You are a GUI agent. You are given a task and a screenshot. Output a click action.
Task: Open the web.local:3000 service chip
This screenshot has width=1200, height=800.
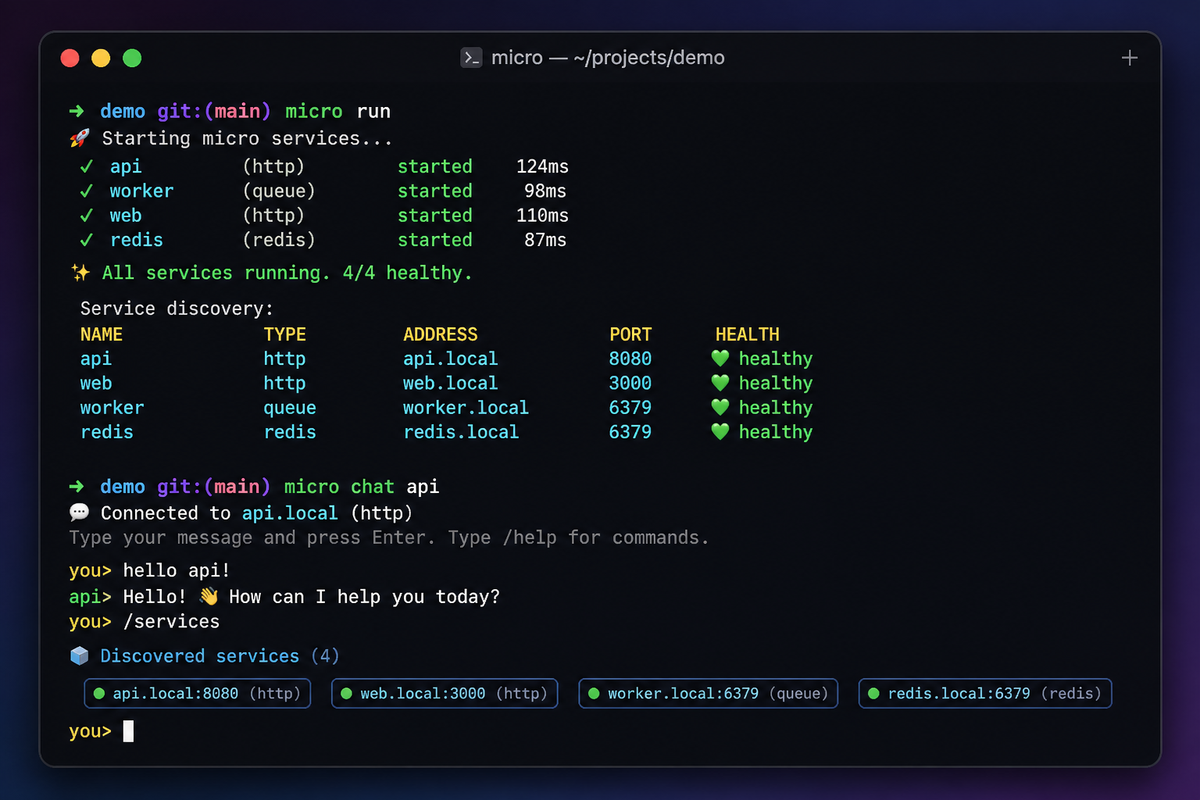[x=444, y=693]
